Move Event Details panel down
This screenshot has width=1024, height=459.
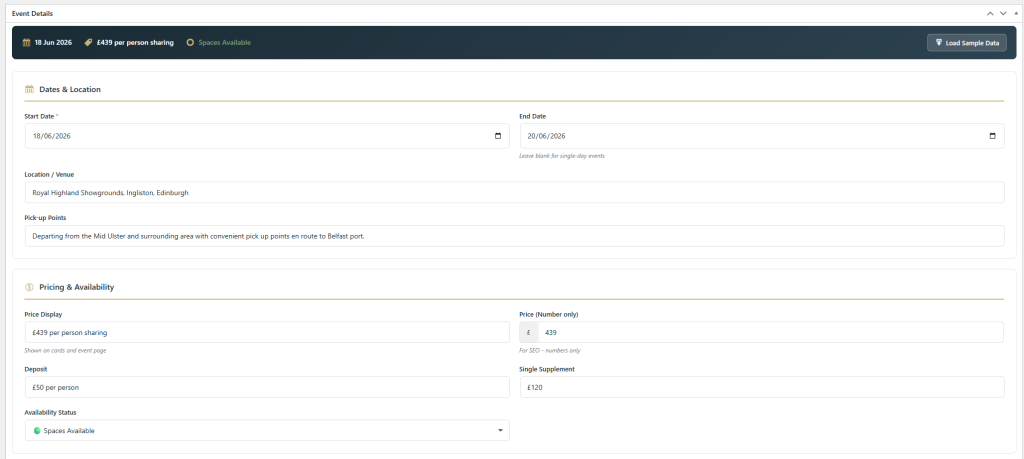(x=1003, y=14)
